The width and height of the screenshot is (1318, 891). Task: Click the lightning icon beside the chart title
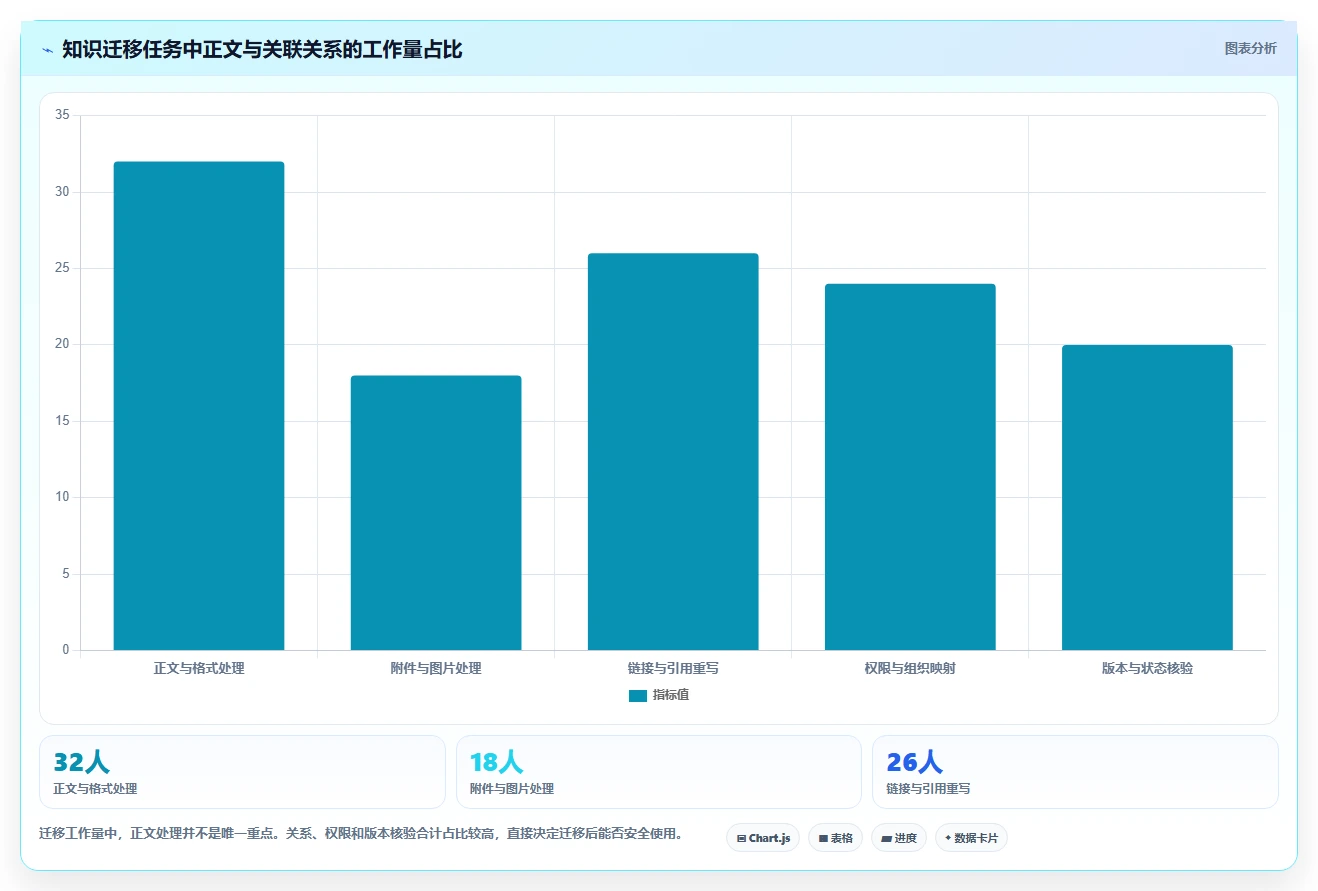pyautogui.click(x=48, y=49)
